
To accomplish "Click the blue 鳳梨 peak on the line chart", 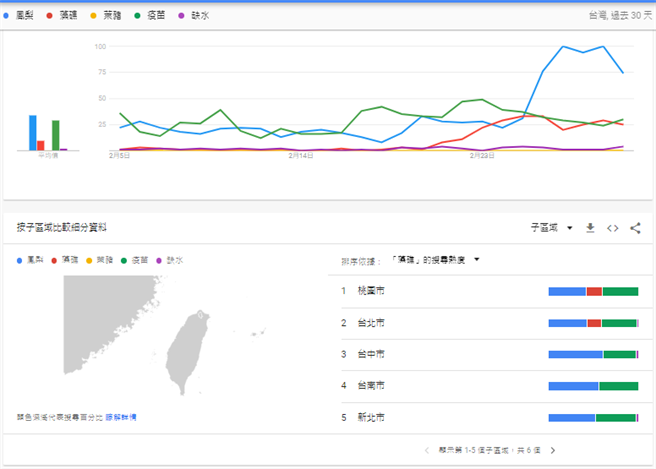I will (564, 47).
